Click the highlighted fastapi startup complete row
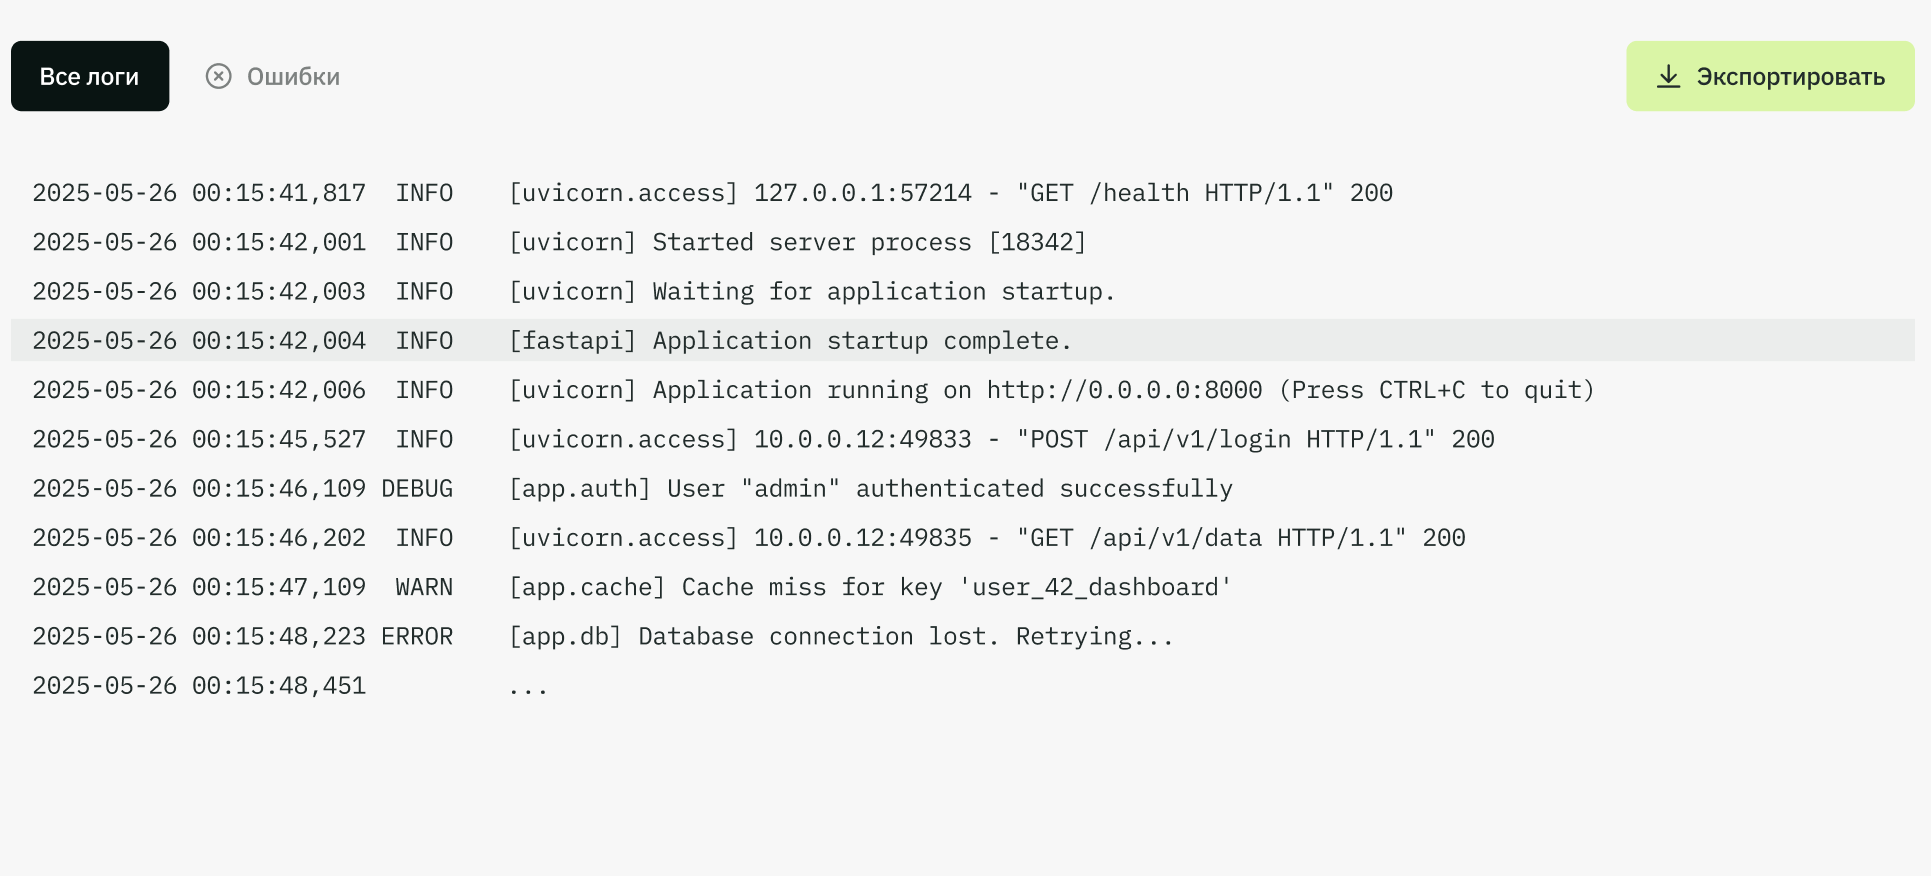 [x=963, y=340]
